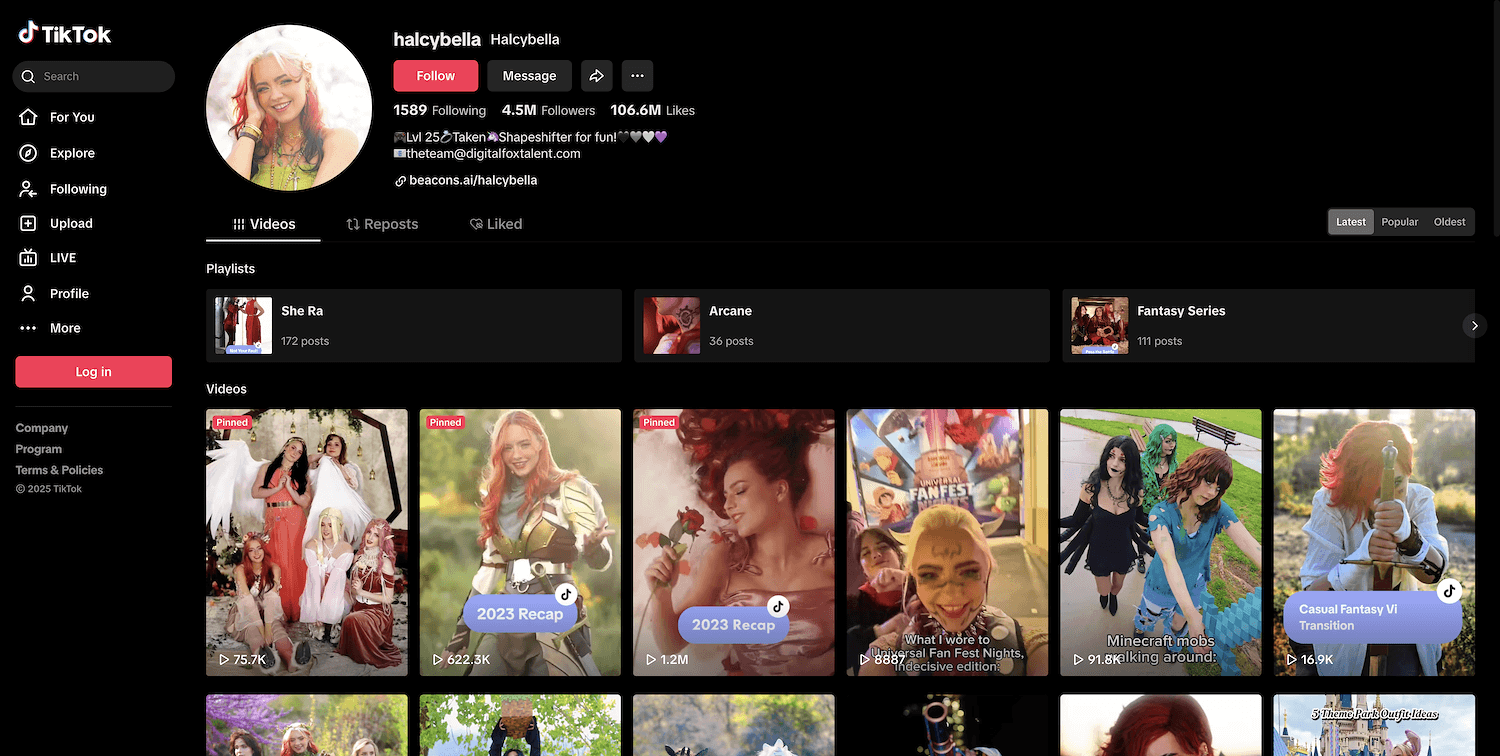The height and width of the screenshot is (756, 1500).
Task: Switch to the Liked tab
Action: pos(496,224)
